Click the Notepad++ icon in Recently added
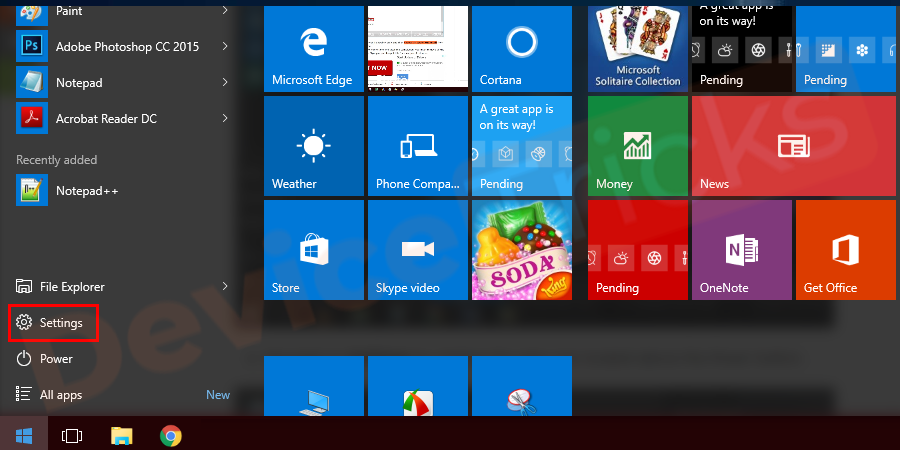This screenshot has height=450, width=900. pyautogui.click(x=32, y=190)
